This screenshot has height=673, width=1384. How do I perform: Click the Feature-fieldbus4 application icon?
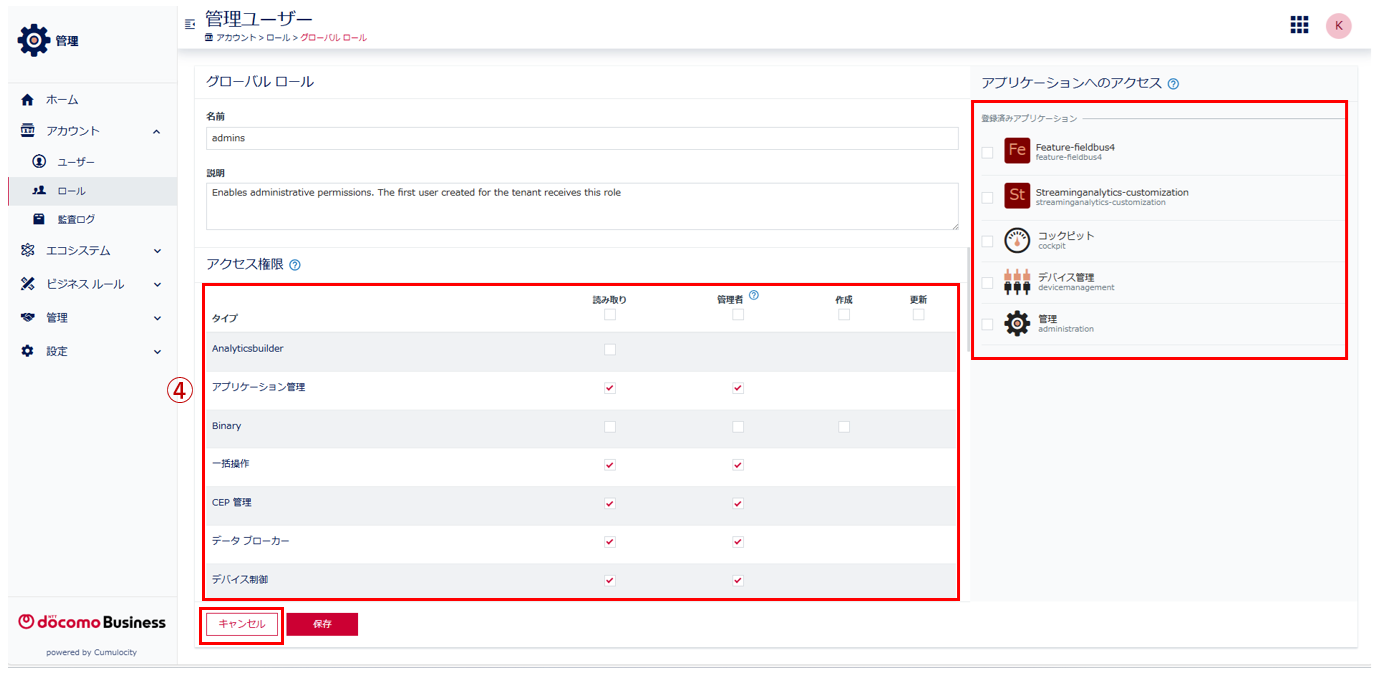click(1017, 151)
